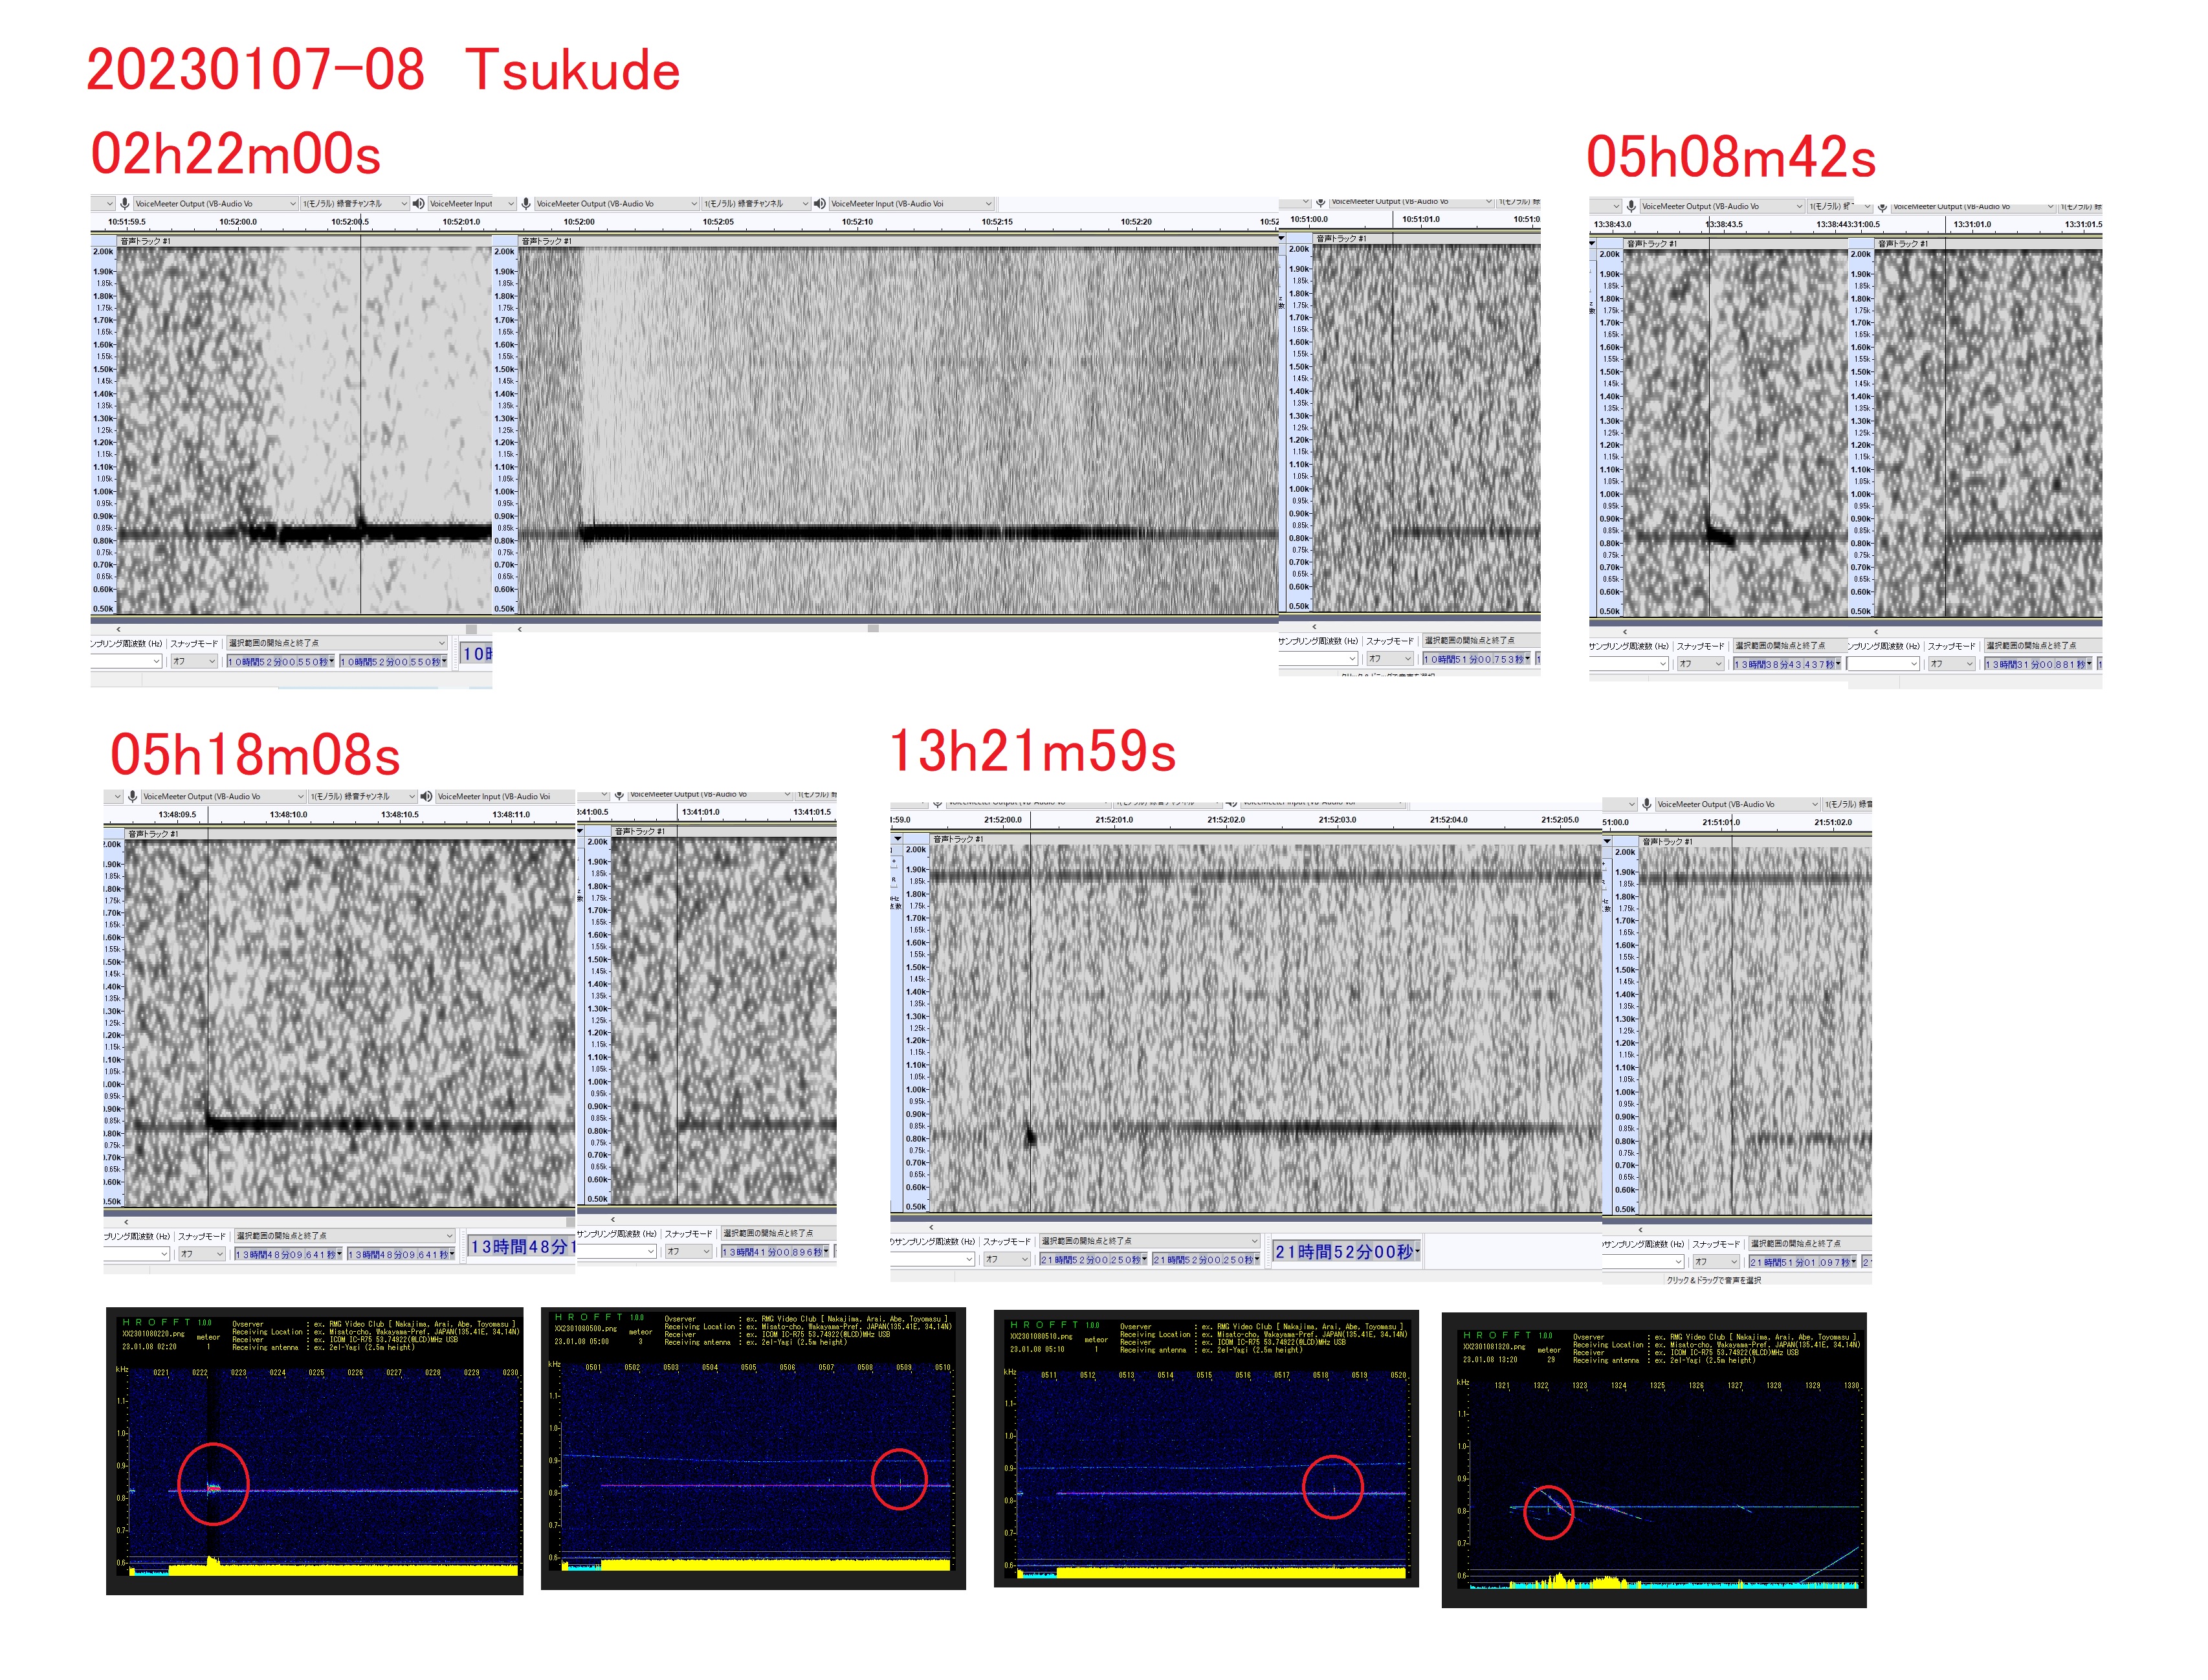The width and height of the screenshot is (2208, 1680).
Task: Click horizontal scrollbar thumb below the 02h22m00s leftmost spectrogram
Action: (x=471, y=629)
